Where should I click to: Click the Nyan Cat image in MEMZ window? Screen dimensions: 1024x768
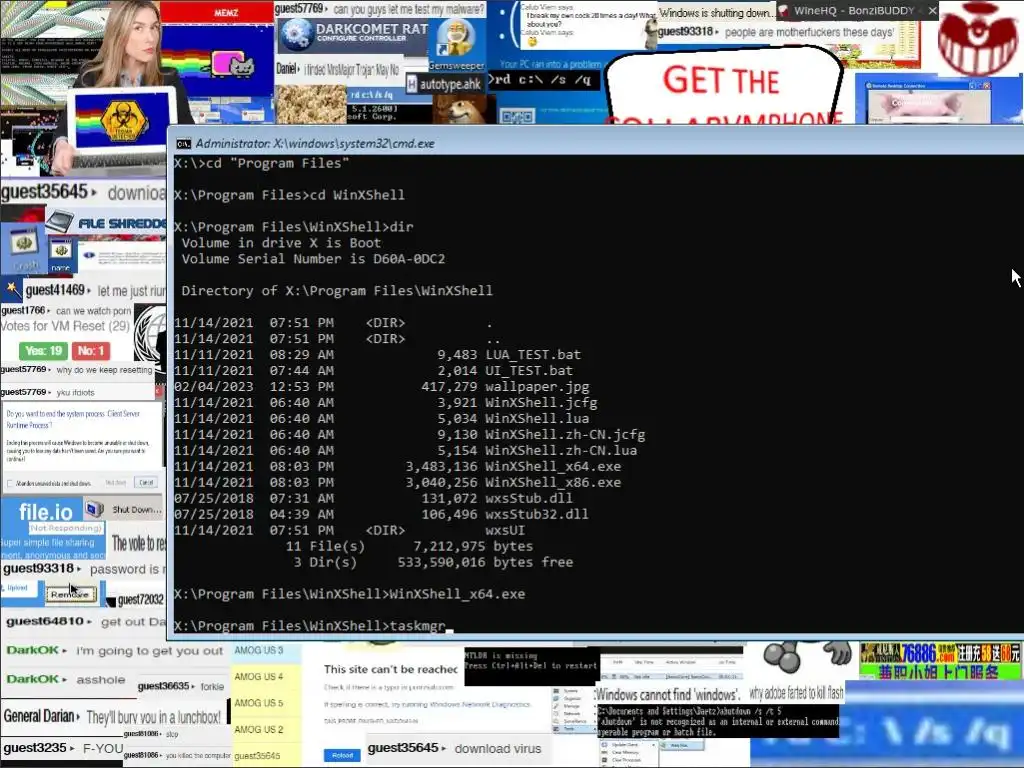(231, 66)
